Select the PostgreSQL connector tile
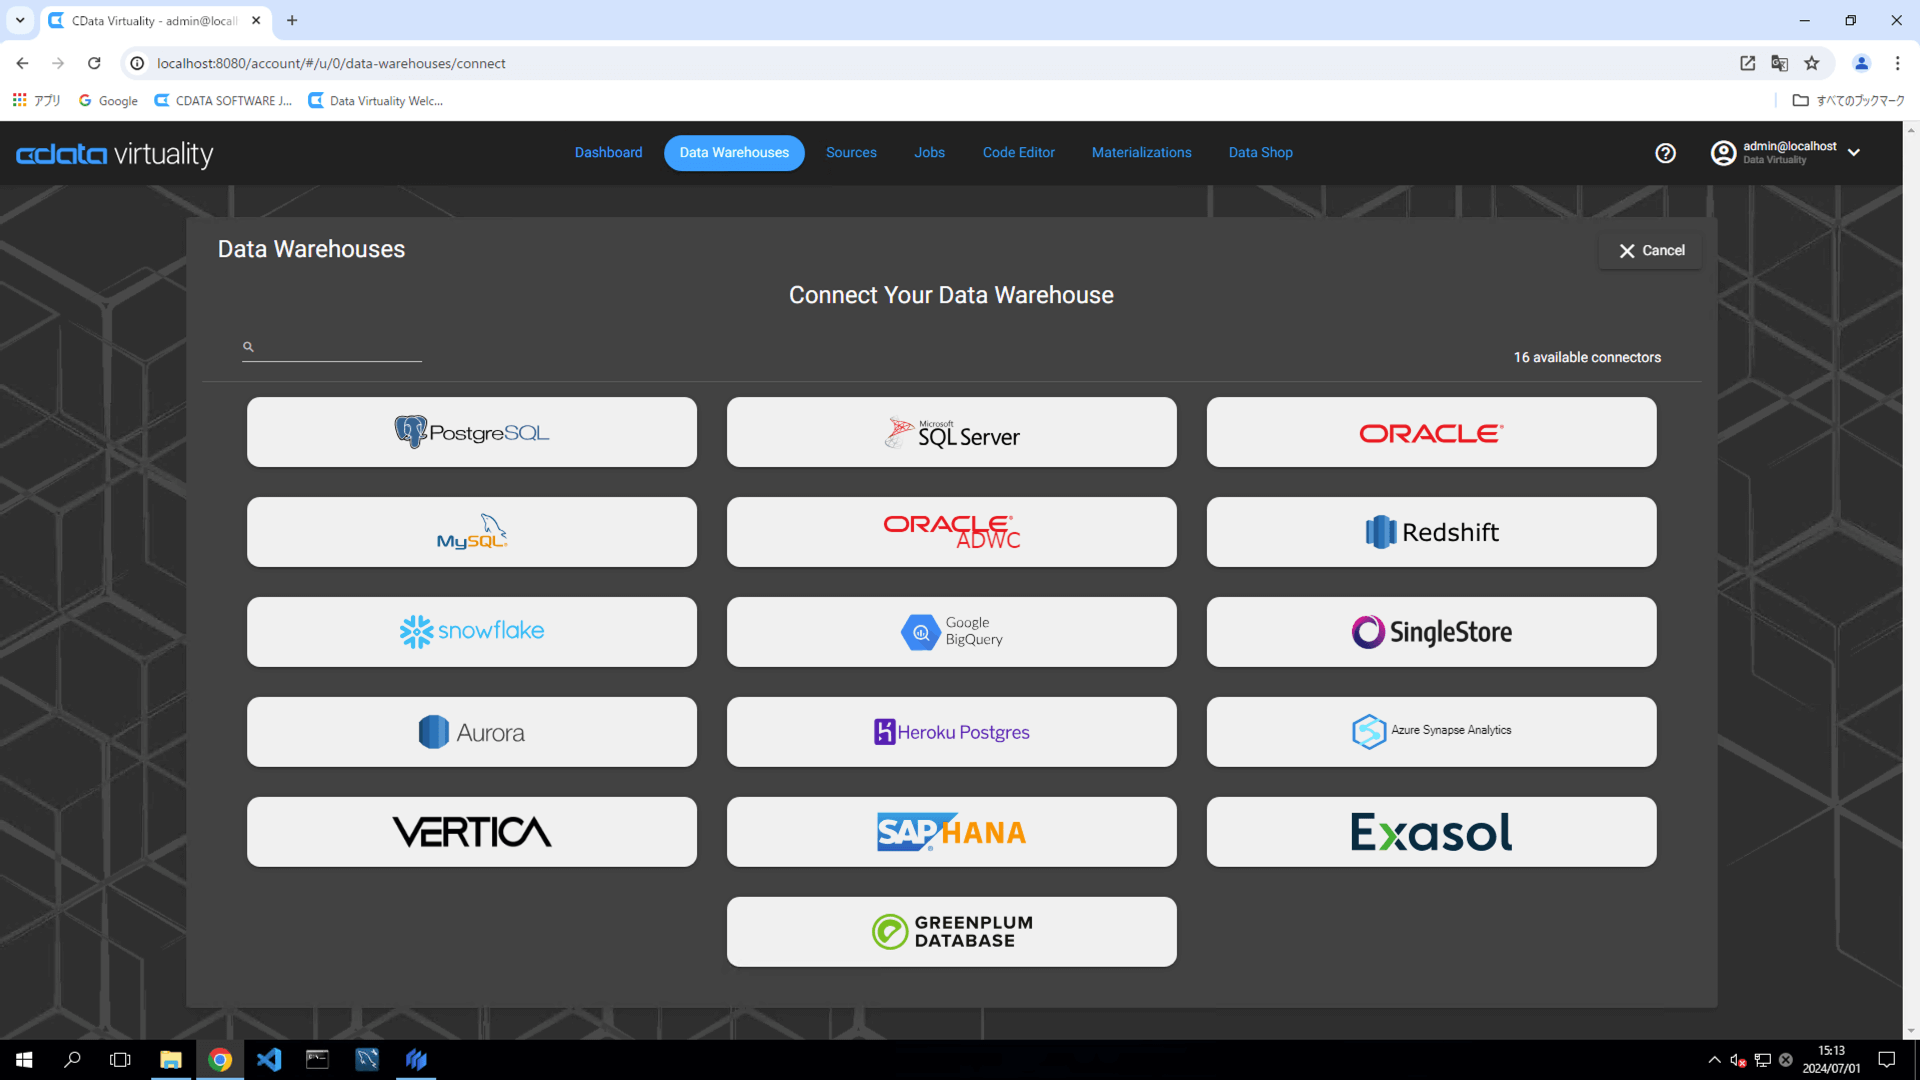Screen dimensions: 1920x1080 472,432
